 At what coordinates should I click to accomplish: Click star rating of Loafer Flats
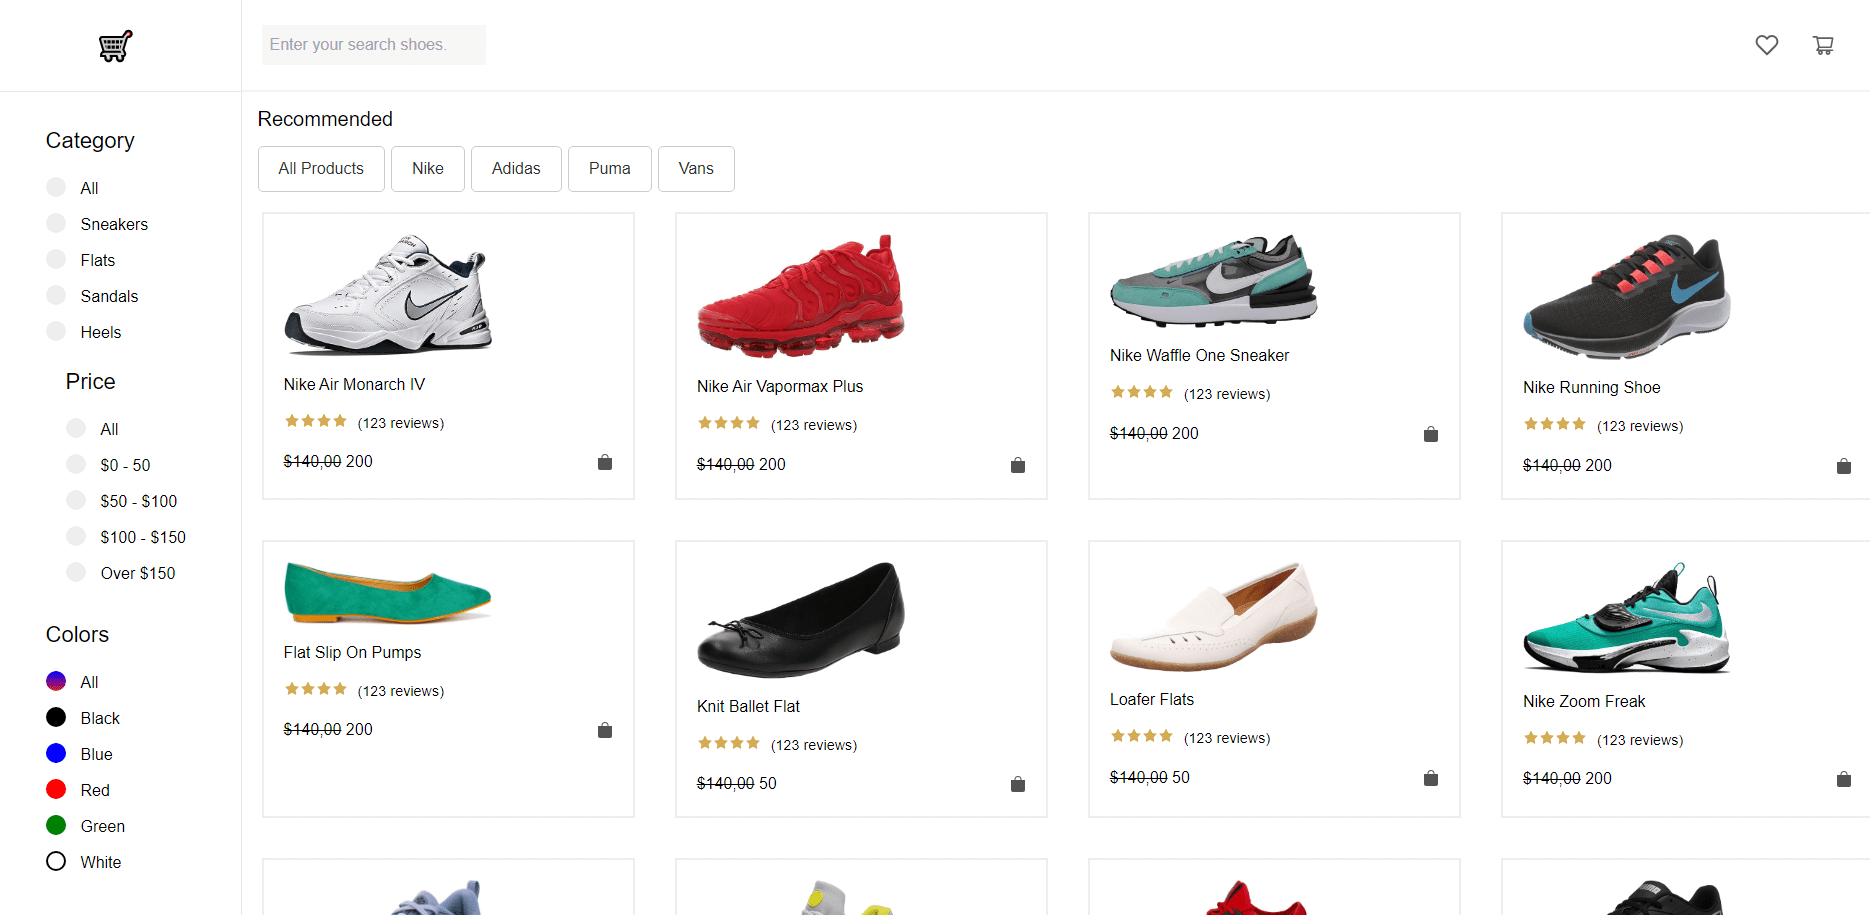(1142, 736)
